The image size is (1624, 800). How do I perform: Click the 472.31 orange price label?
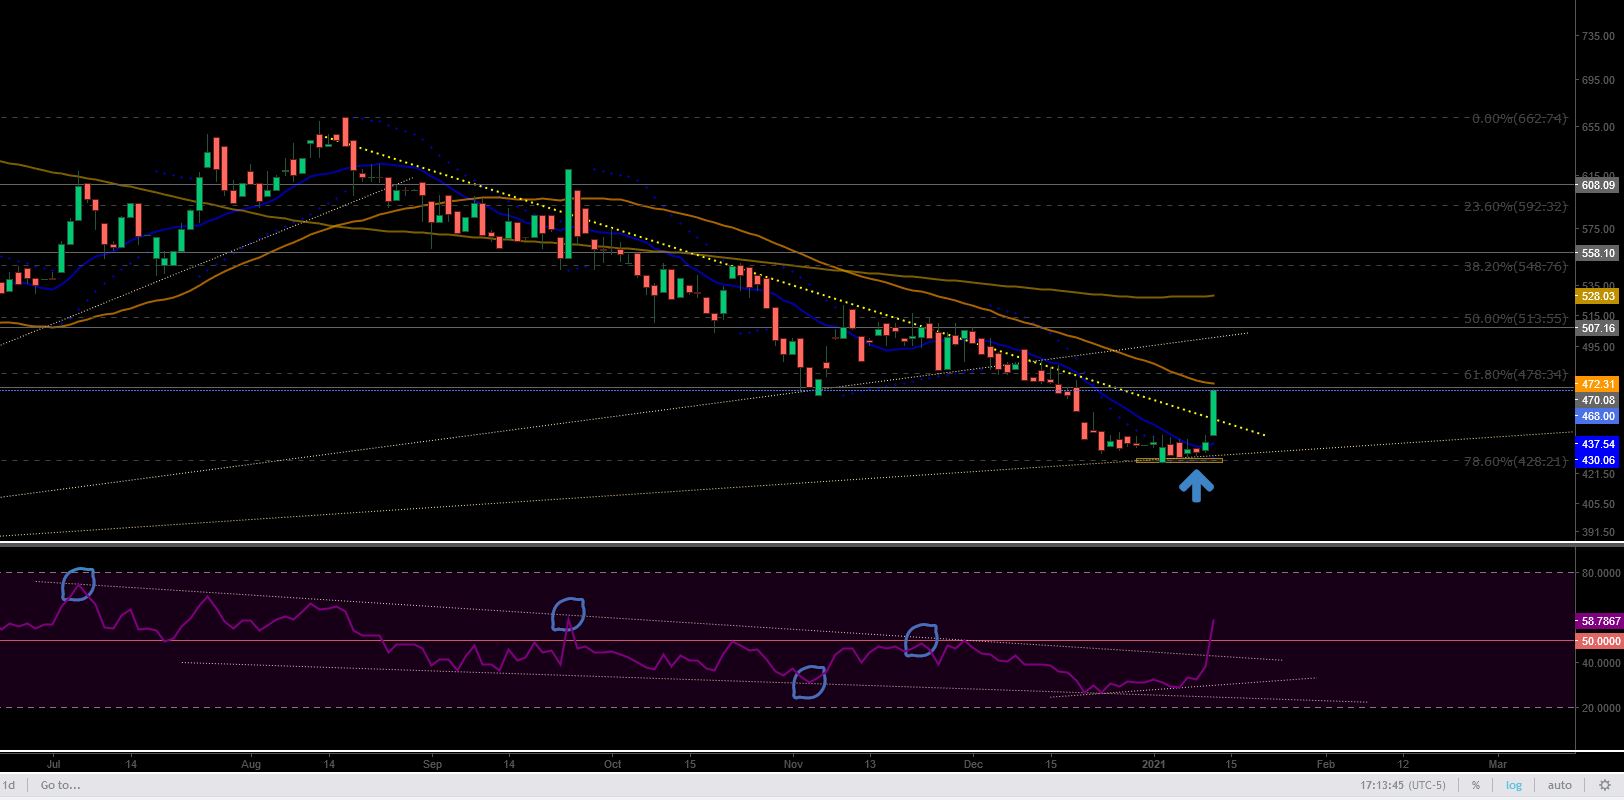1596,384
